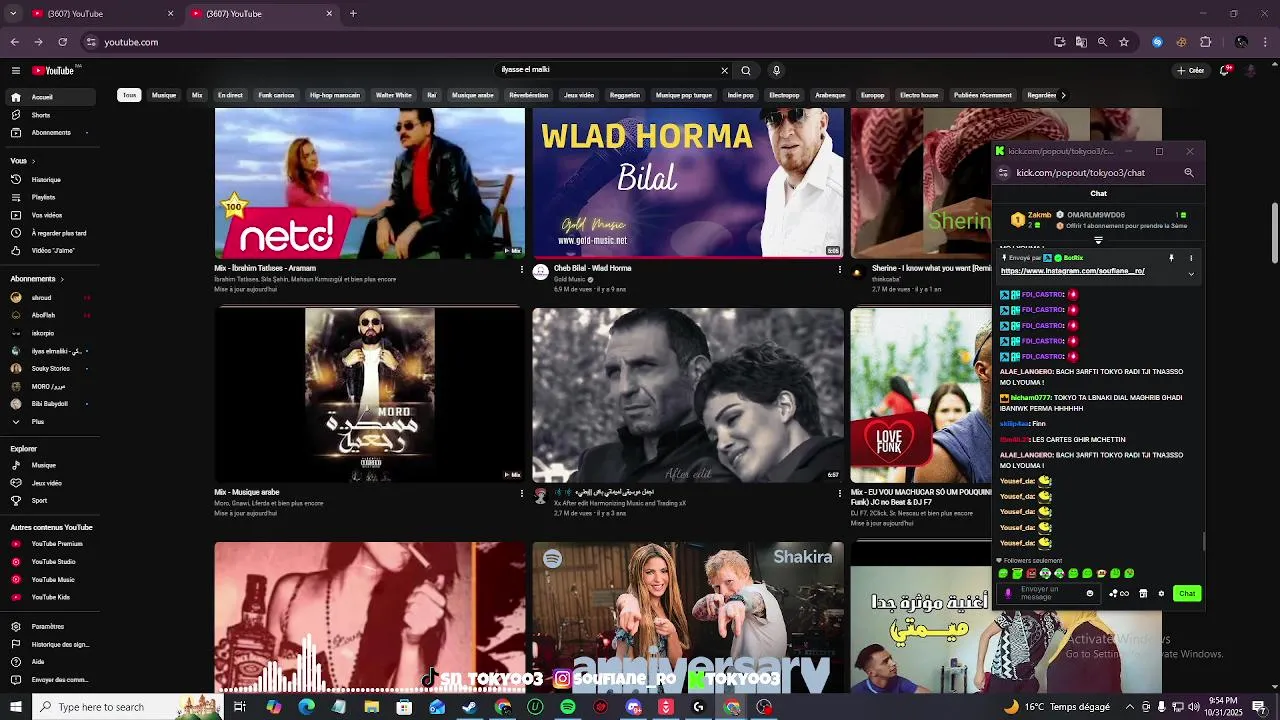The image size is (1280, 720).
Task: Click the YouTube logo
Action: (55, 70)
